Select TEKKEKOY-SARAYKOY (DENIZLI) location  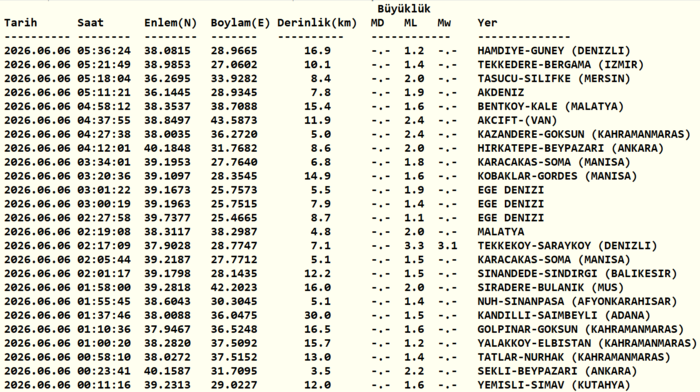[567, 246]
